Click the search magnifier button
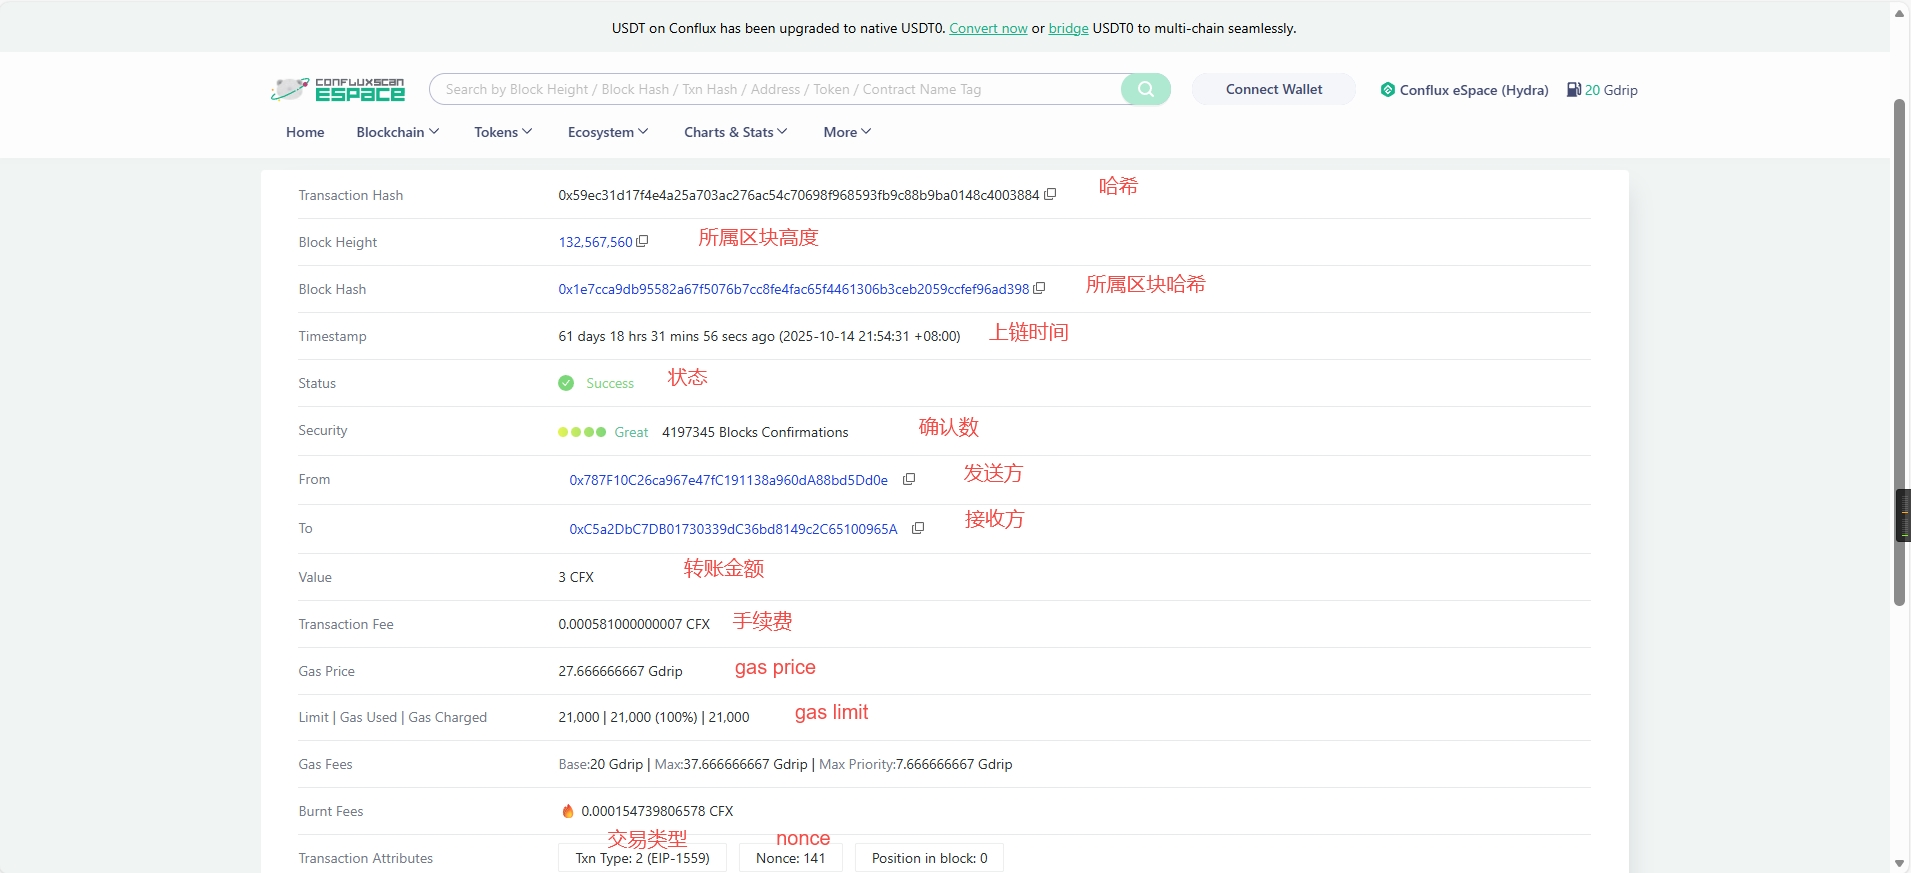The image size is (1911, 873). (x=1145, y=89)
